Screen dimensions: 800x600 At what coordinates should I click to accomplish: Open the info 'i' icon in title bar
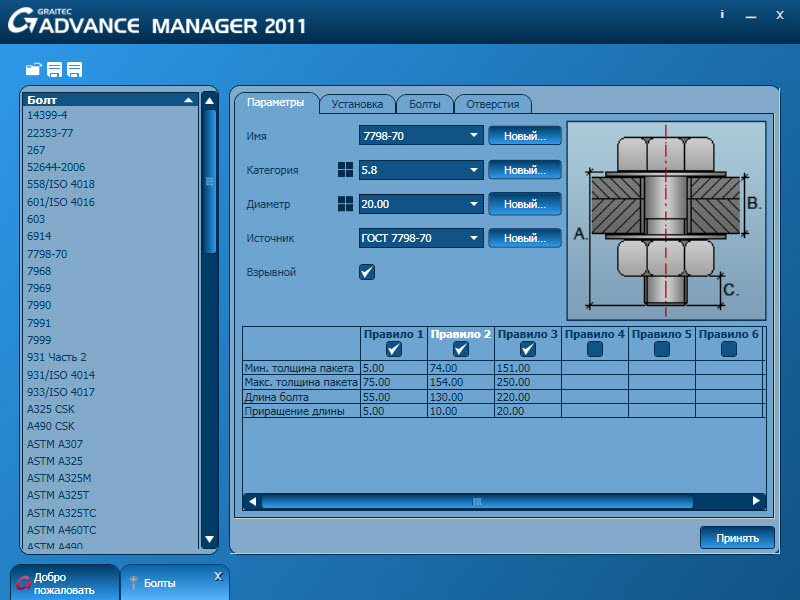(x=722, y=15)
